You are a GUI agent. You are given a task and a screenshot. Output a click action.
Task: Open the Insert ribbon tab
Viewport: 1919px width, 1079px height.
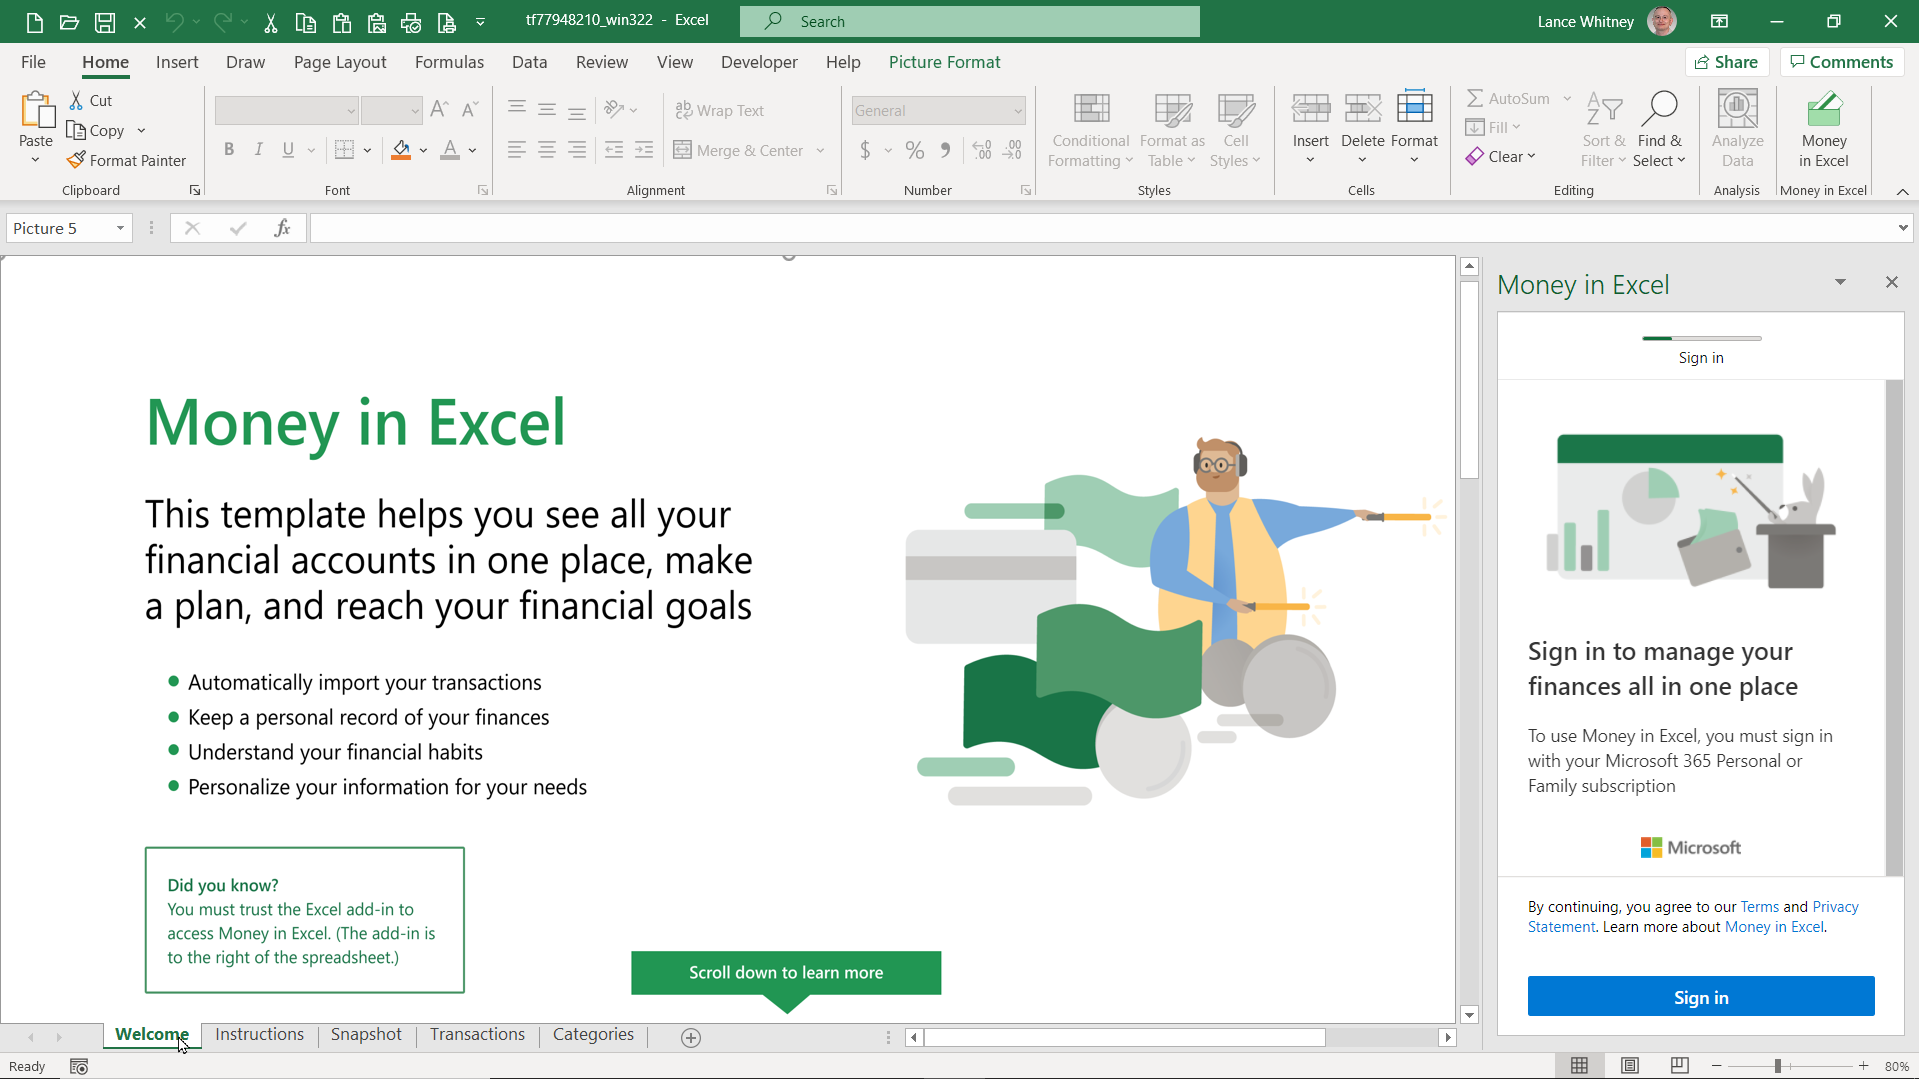[x=177, y=62]
